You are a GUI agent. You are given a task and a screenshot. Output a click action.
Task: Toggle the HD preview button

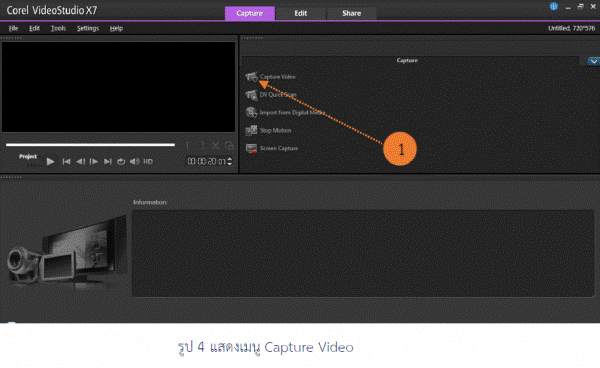click(x=148, y=161)
